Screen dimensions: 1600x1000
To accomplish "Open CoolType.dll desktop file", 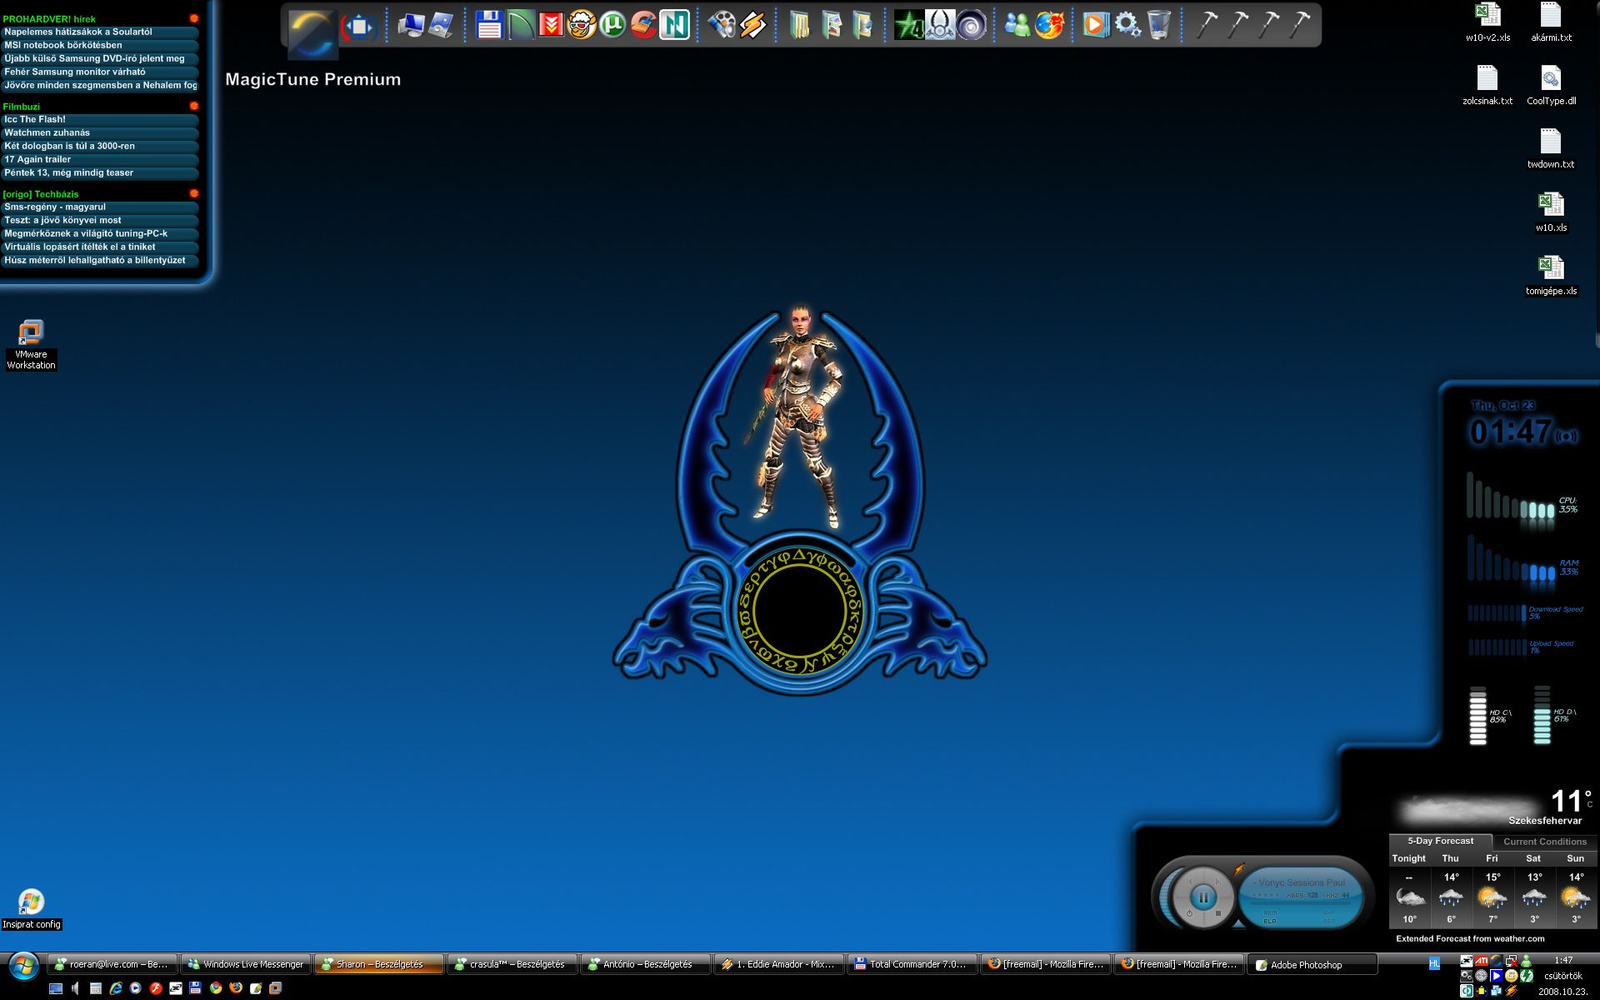I will [1551, 85].
